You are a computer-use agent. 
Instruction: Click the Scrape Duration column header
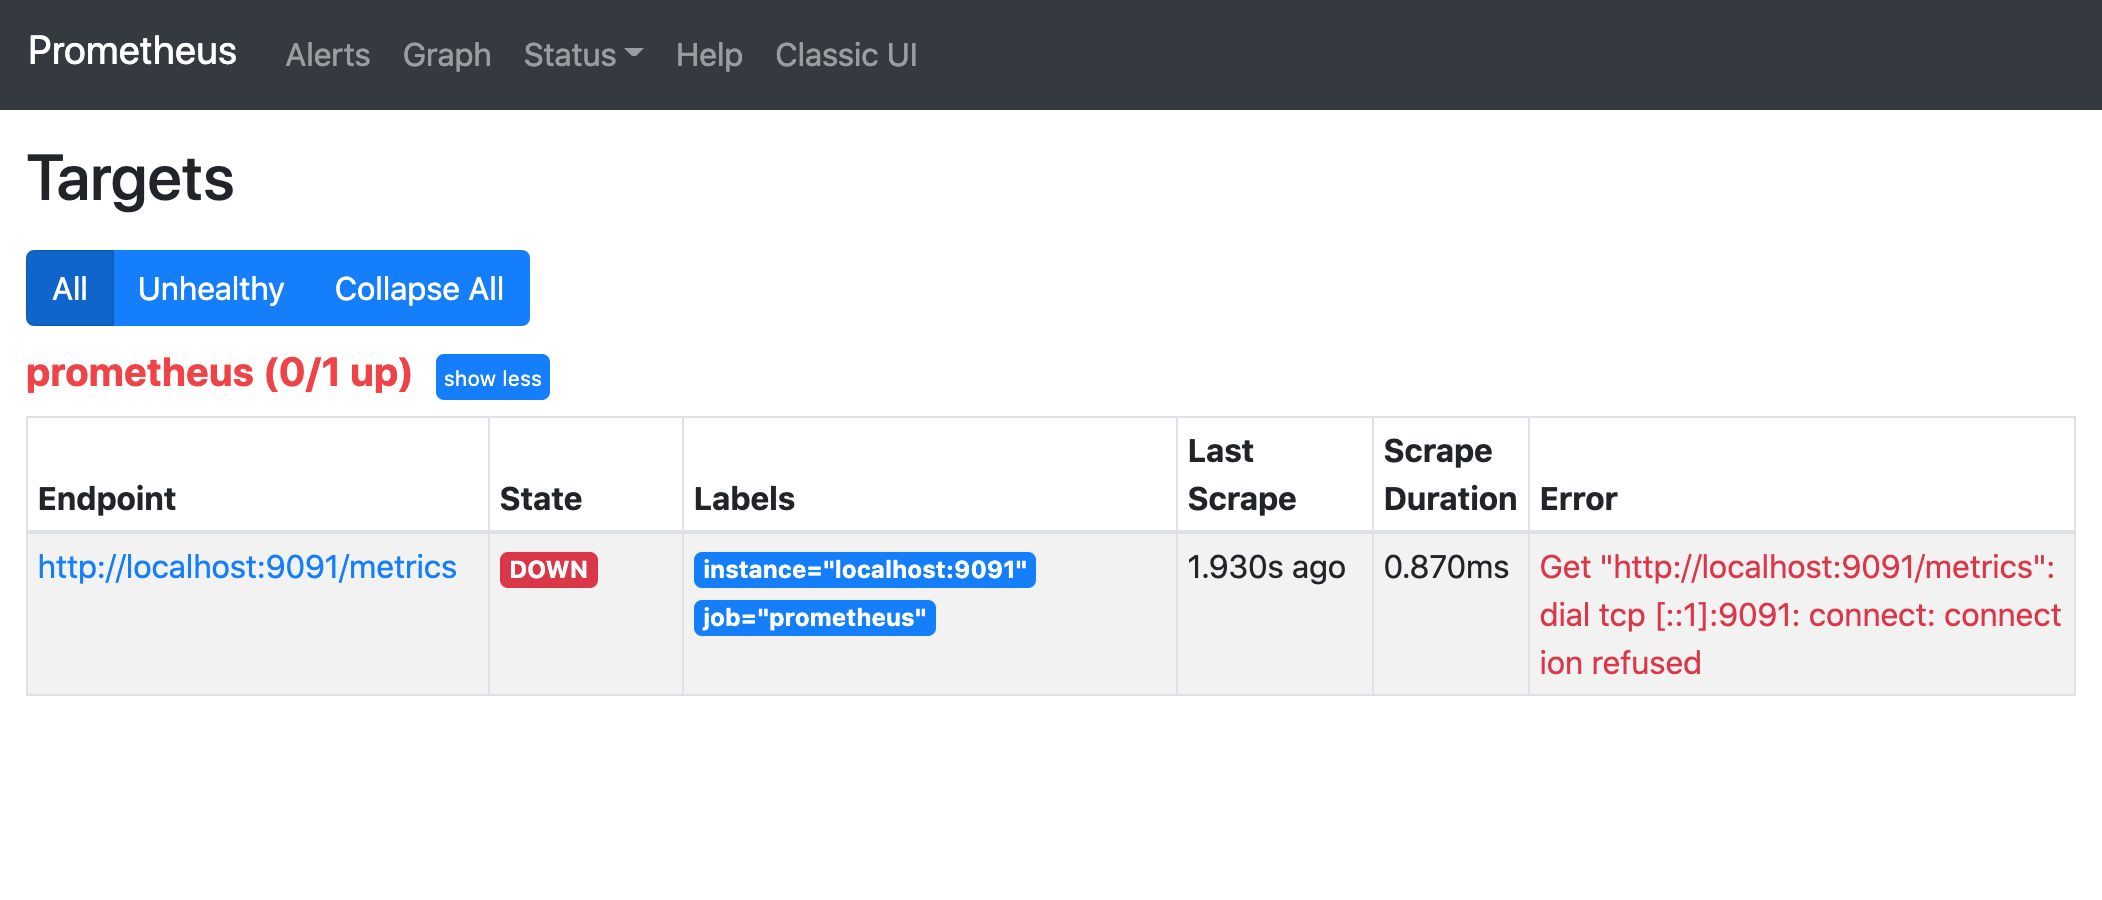pyautogui.click(x=1449, y=475)
